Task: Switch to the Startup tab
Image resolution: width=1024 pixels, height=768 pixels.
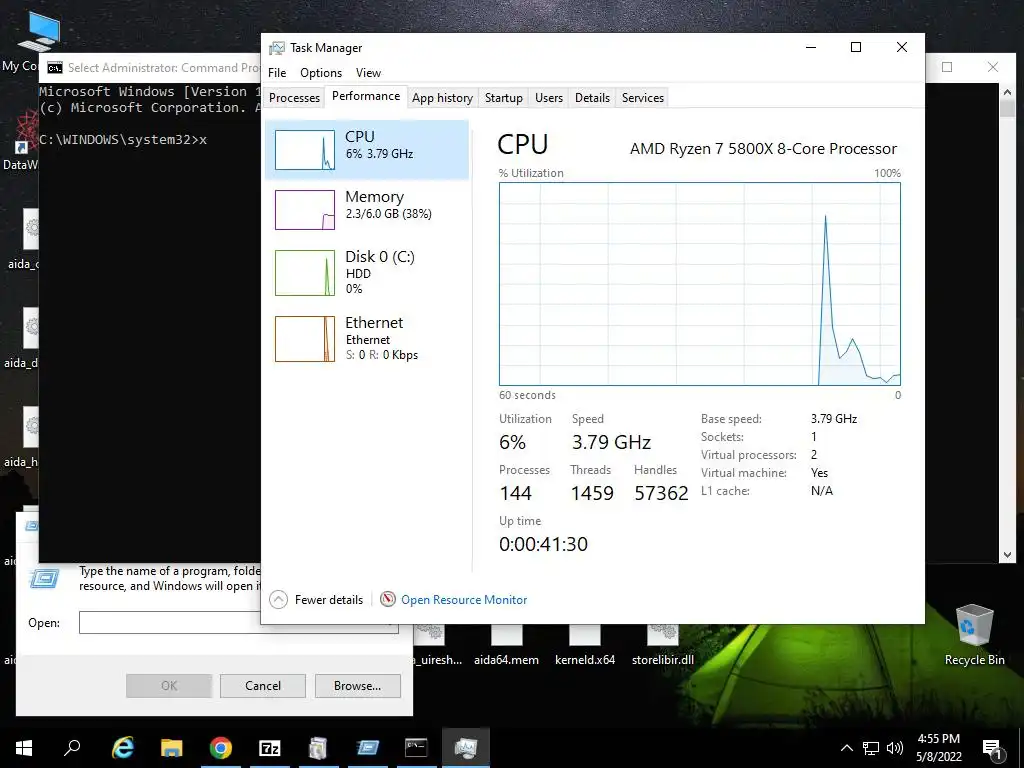Action: (x=504, y=98)
